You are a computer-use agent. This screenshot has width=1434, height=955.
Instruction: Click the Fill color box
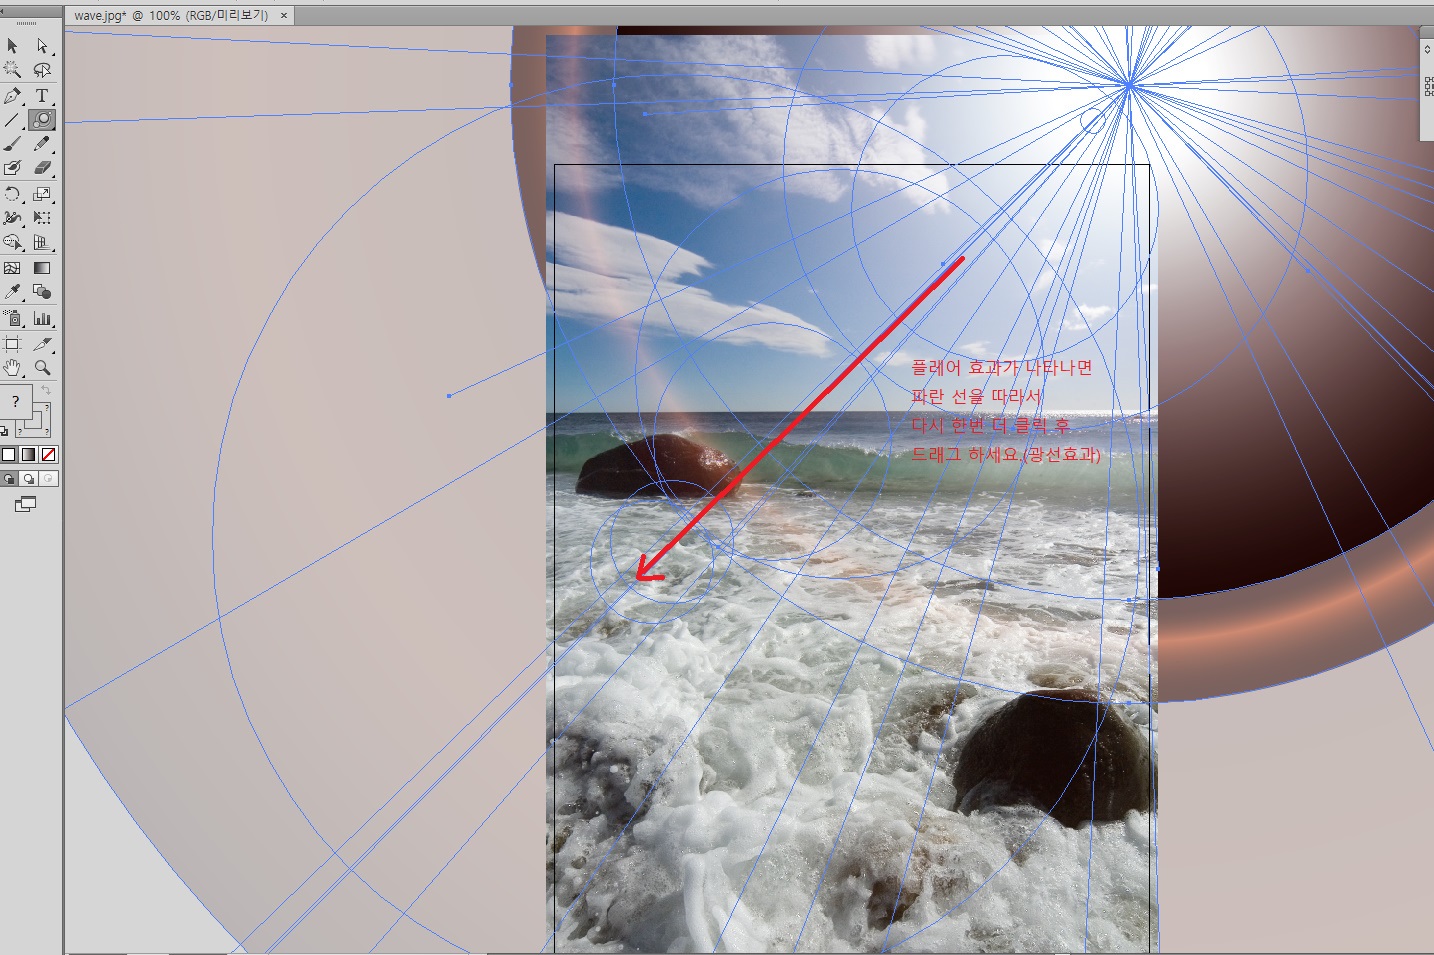point(15,401)
